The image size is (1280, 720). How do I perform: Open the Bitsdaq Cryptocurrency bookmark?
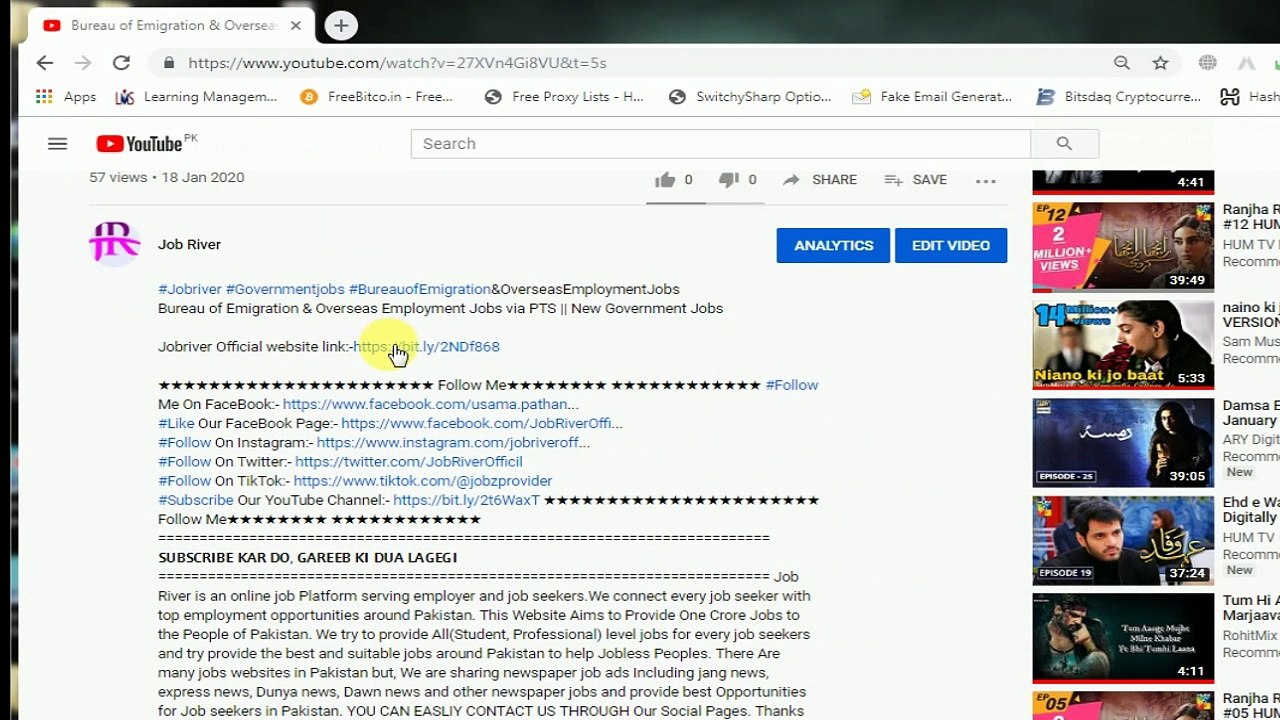(1119, 97)
